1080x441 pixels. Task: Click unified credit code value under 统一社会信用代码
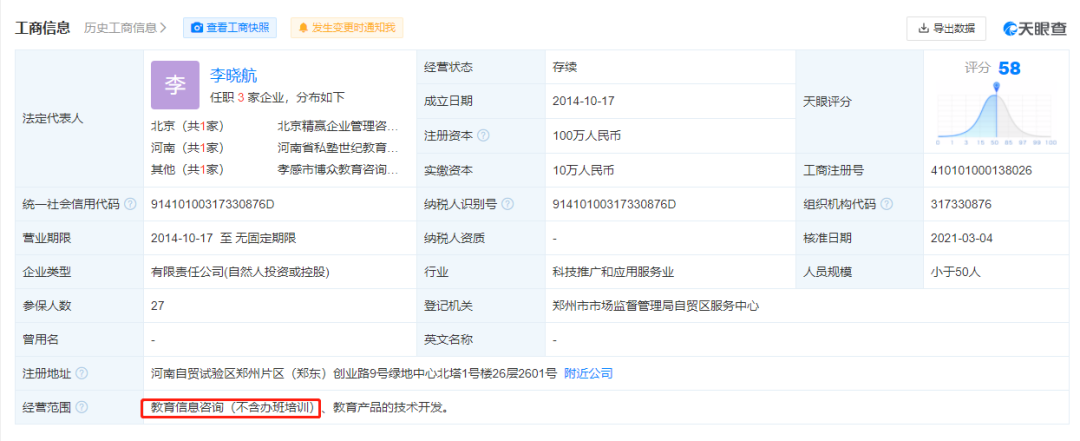[x=213, y=204]
